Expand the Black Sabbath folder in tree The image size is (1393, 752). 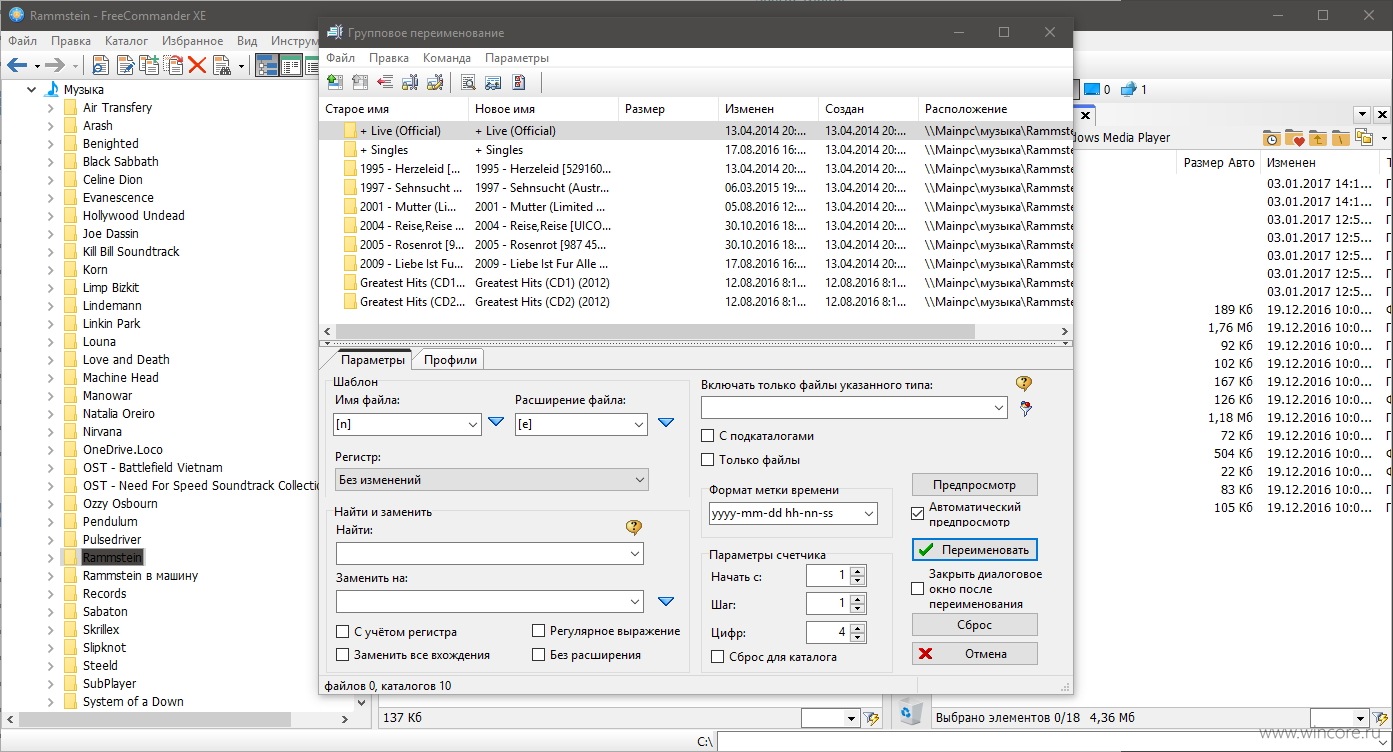51,162
